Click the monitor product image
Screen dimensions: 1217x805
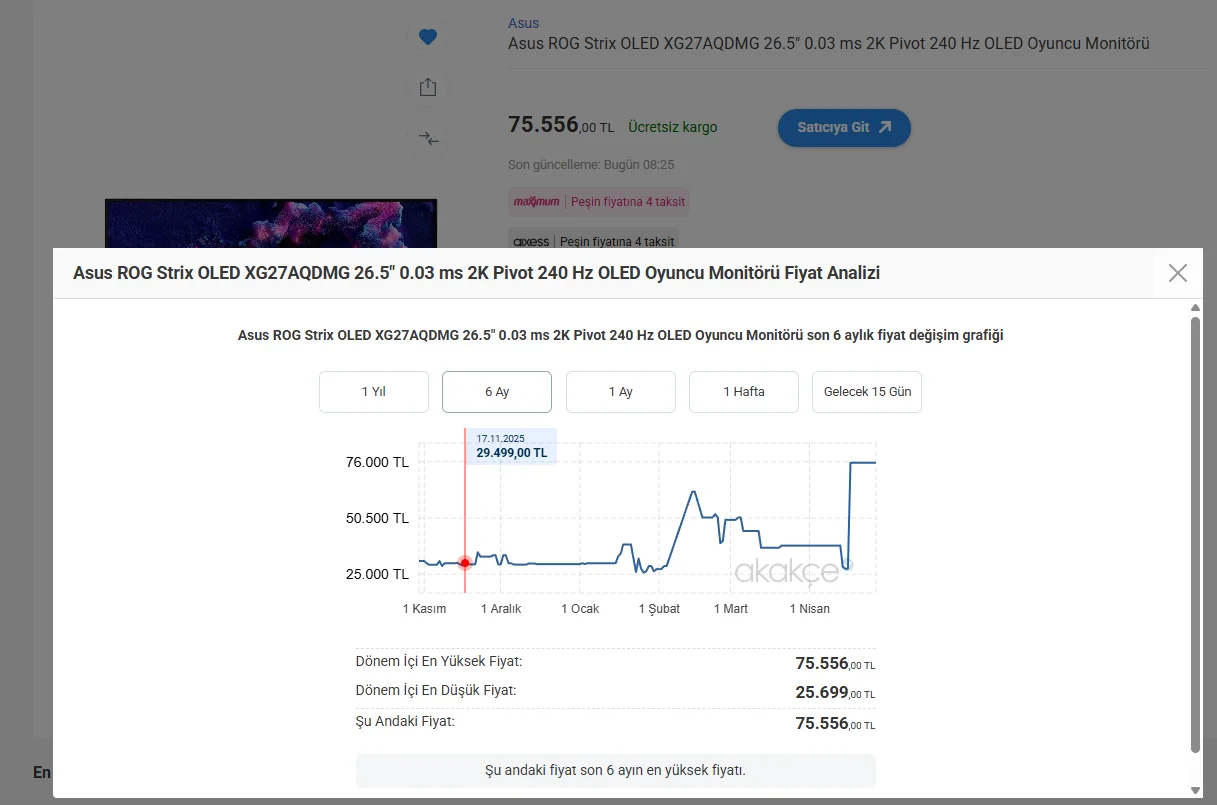(270, 223)
